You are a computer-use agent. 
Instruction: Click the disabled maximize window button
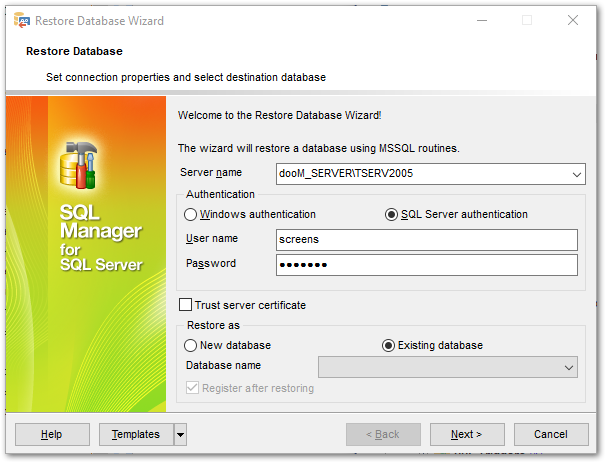pos(527,20)
